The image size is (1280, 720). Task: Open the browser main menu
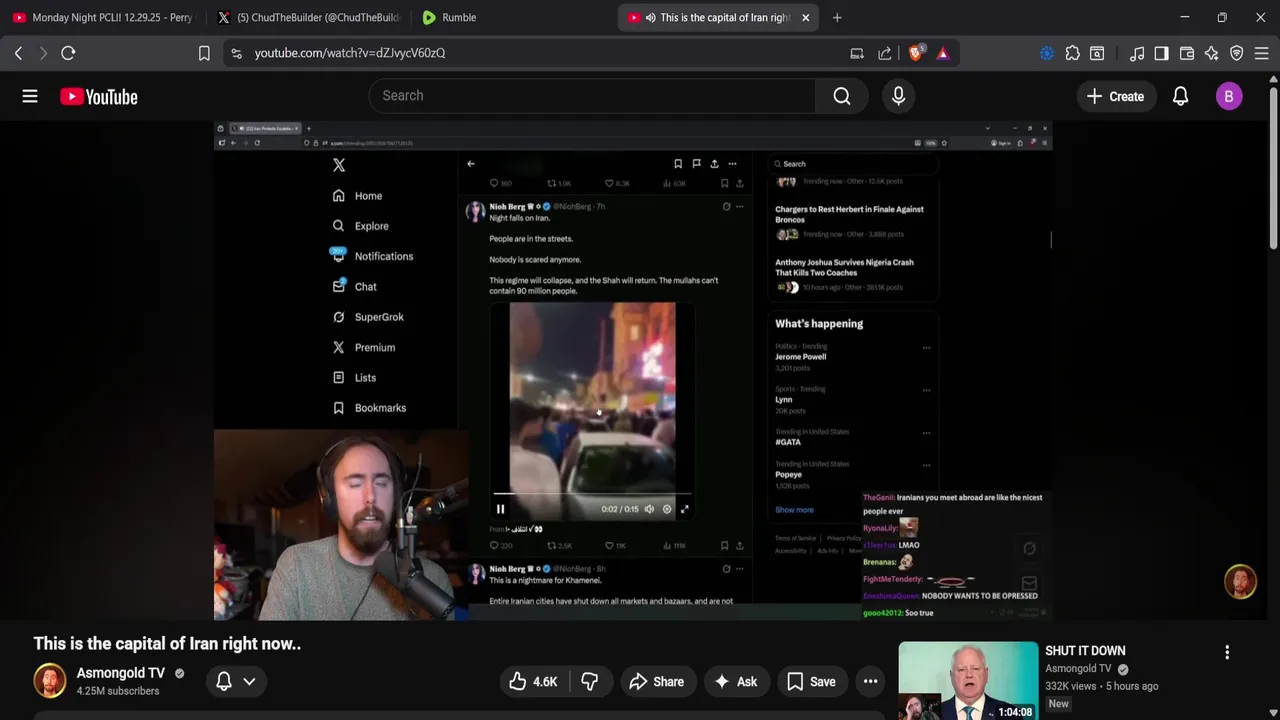(x=1262, y=53)
